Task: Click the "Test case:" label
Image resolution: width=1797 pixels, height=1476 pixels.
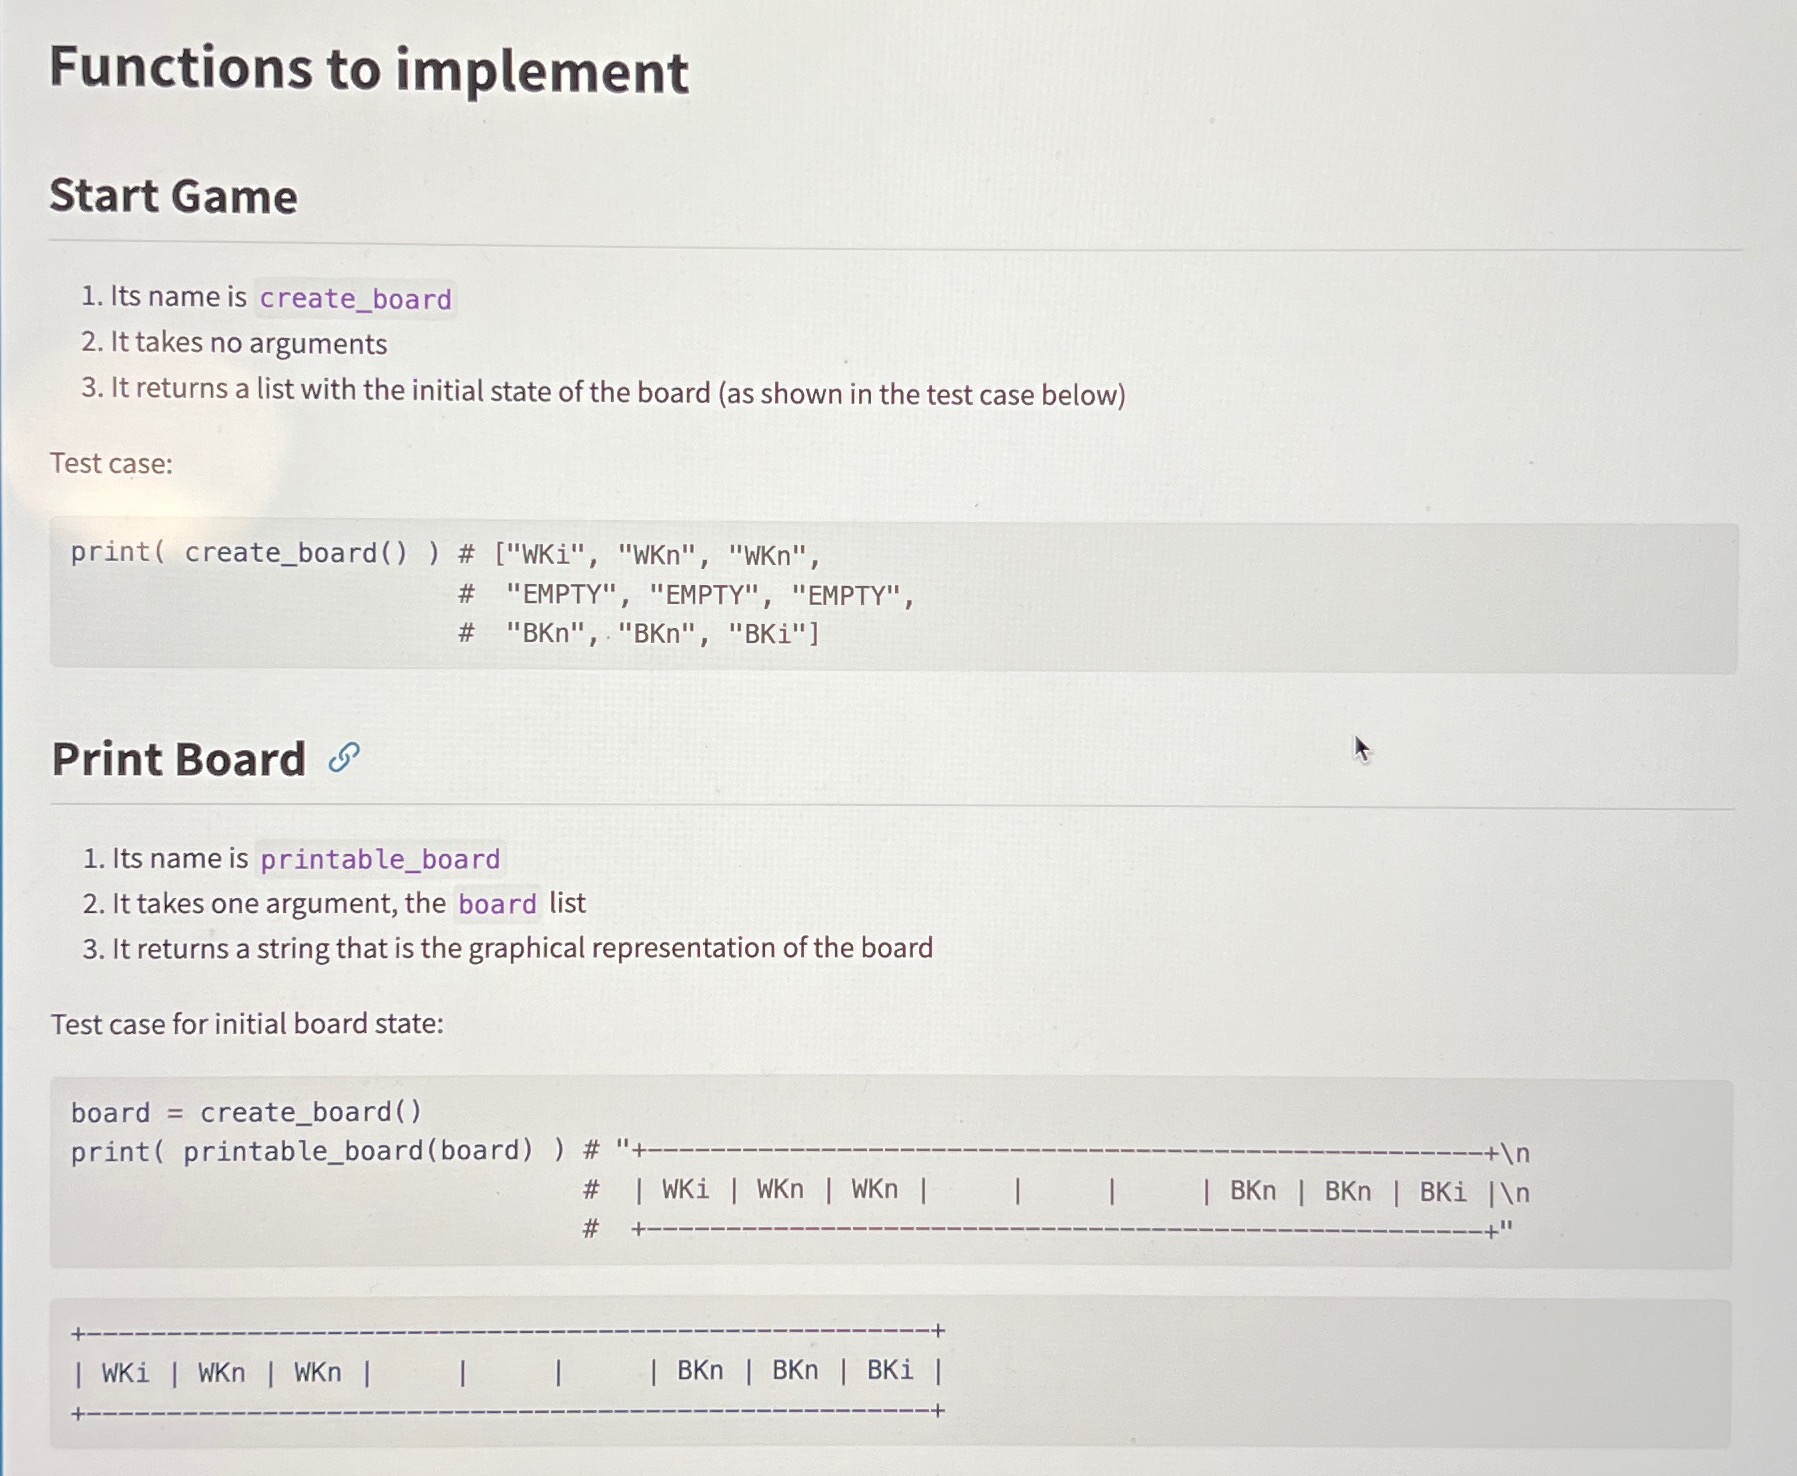Action: point(112,463)
